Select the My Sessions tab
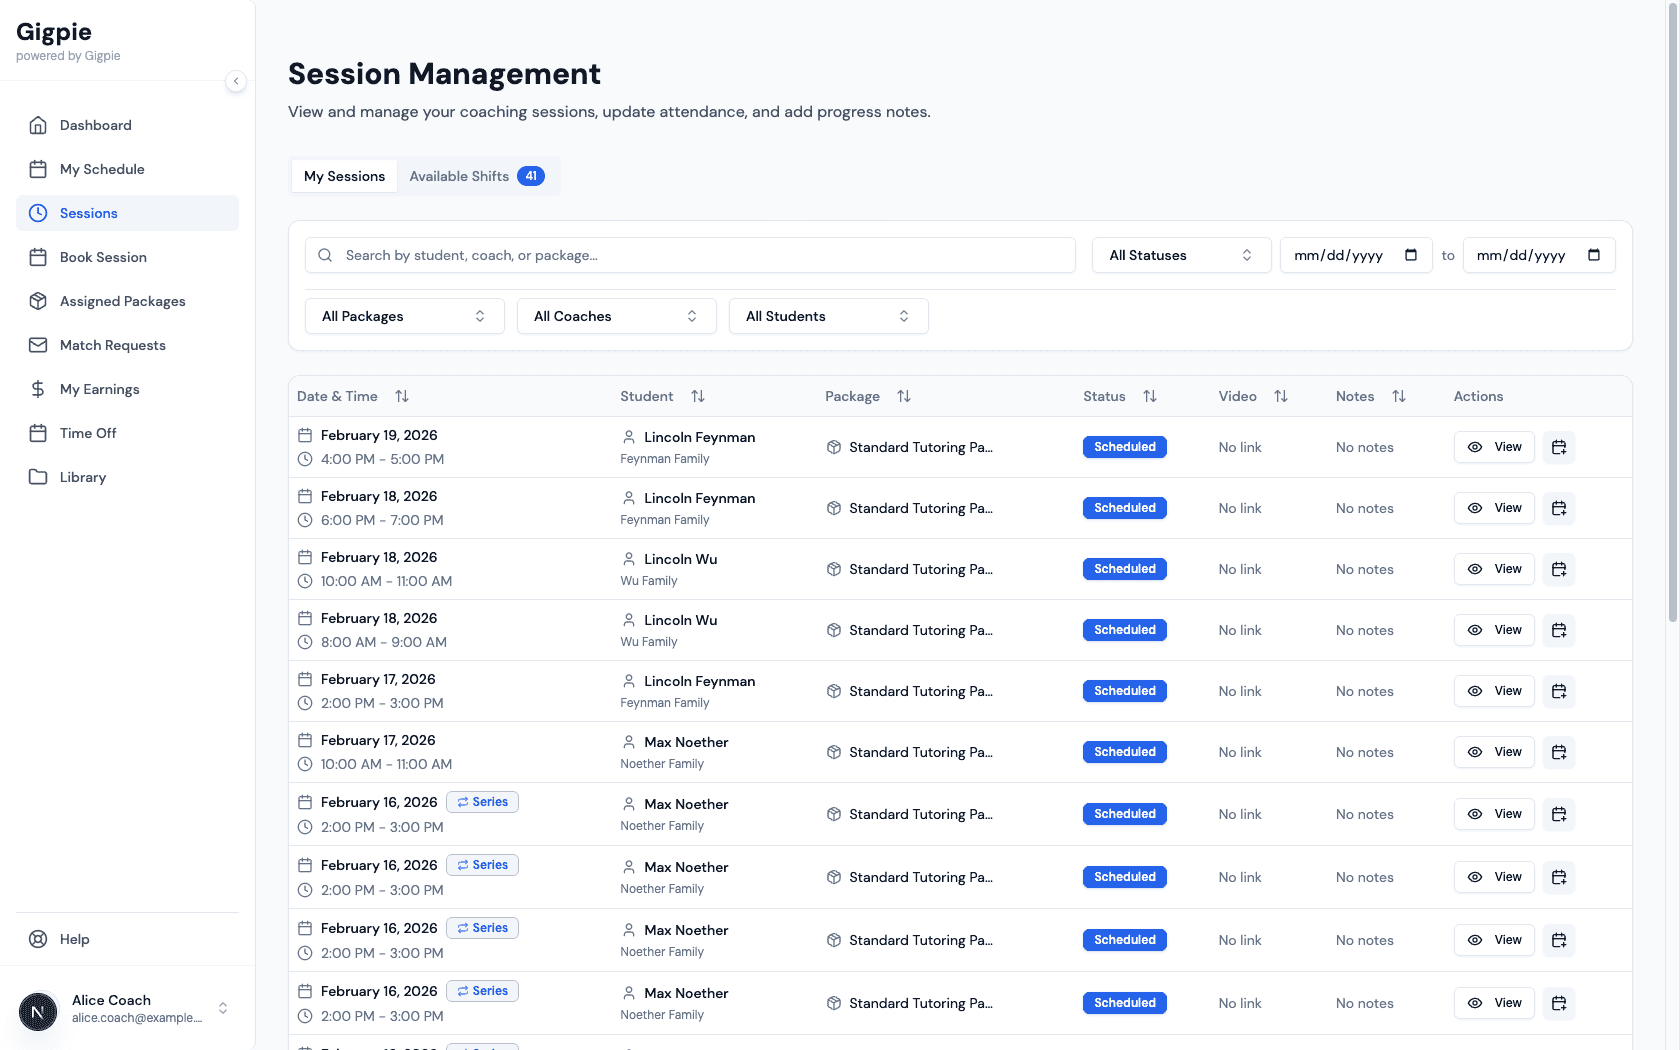 click(344, 176)
